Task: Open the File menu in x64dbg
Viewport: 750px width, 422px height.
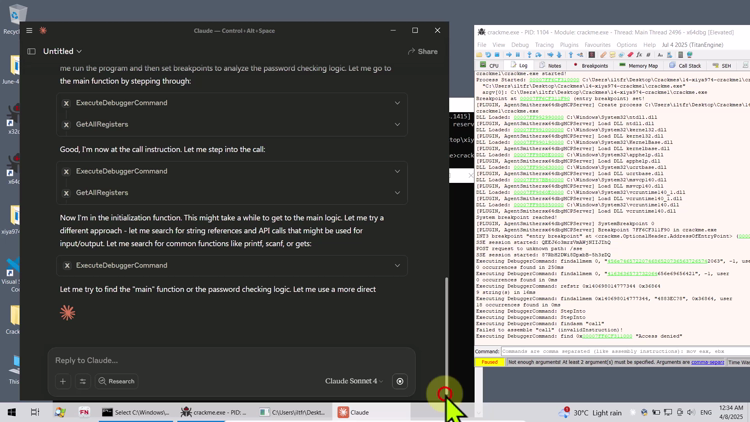Action: tap(481, 44)
